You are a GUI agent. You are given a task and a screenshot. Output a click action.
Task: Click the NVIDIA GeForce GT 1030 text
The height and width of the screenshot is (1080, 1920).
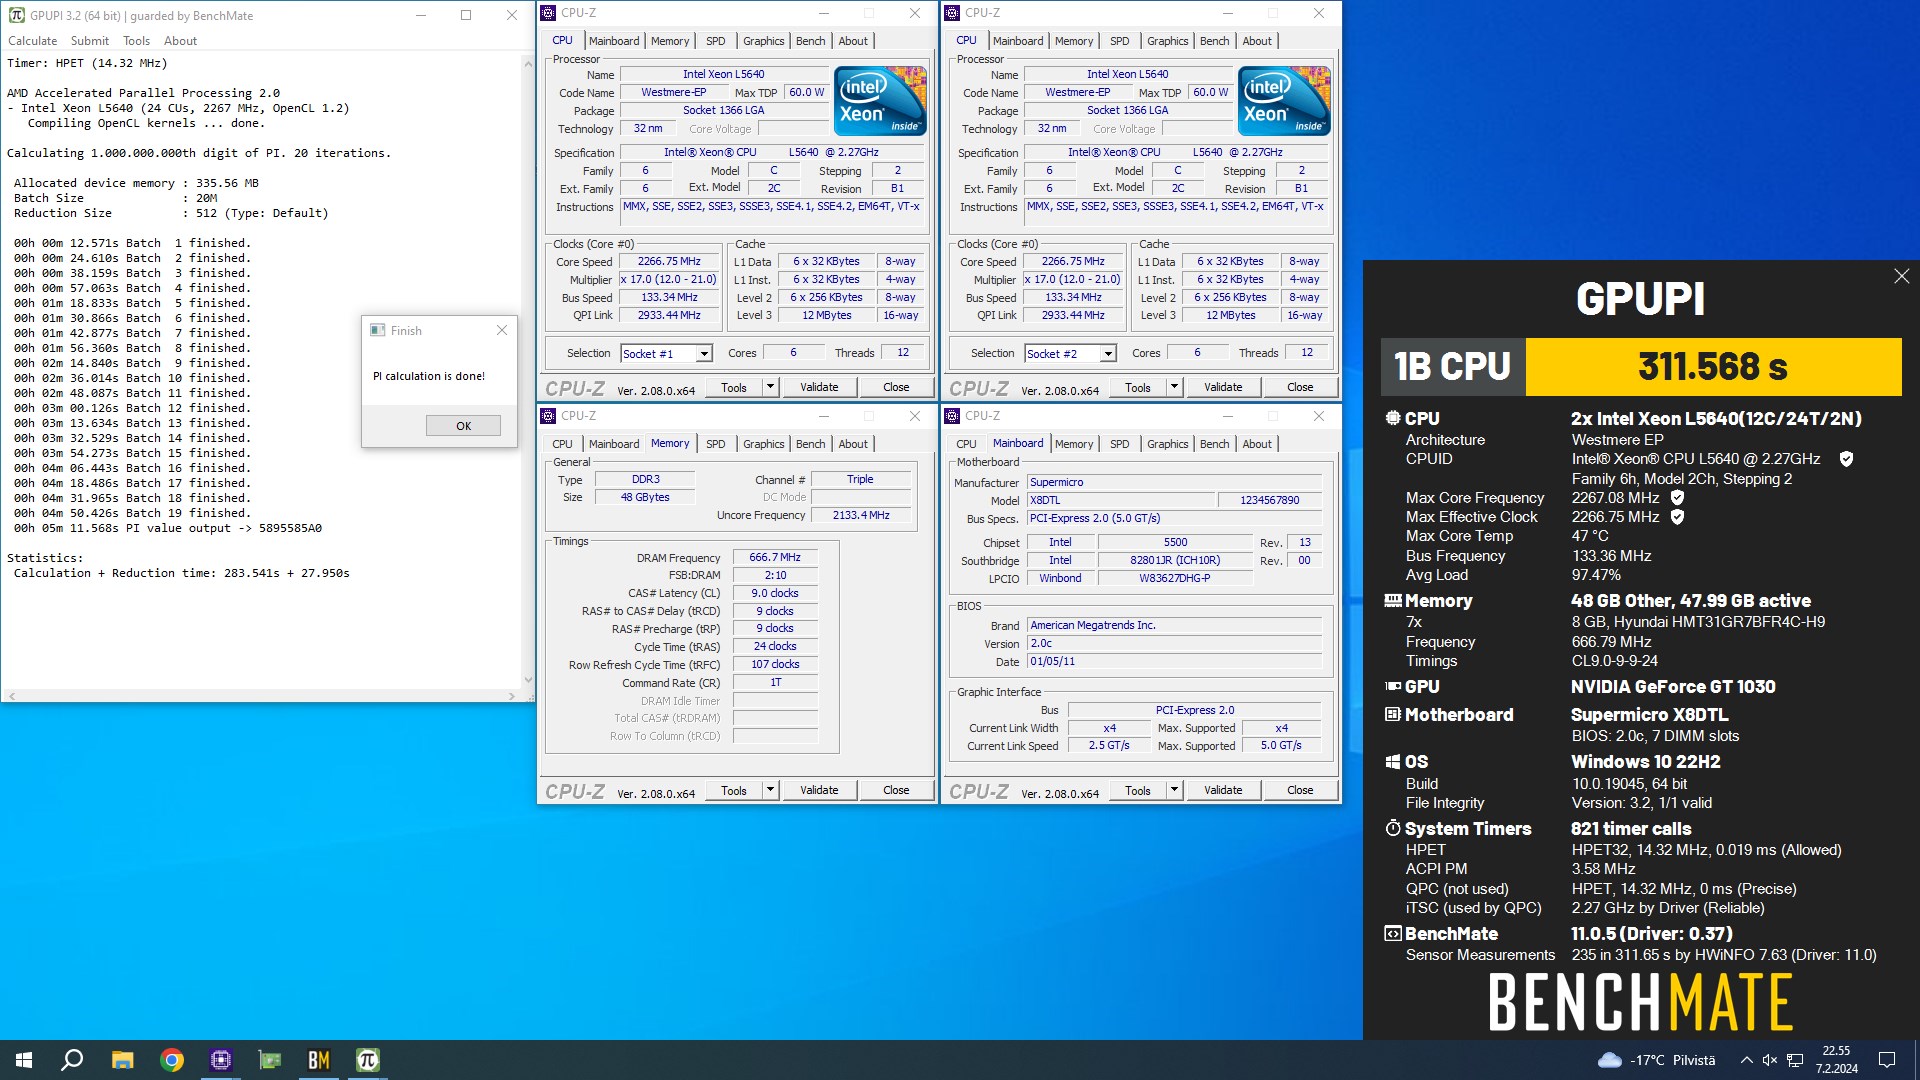1673,687
